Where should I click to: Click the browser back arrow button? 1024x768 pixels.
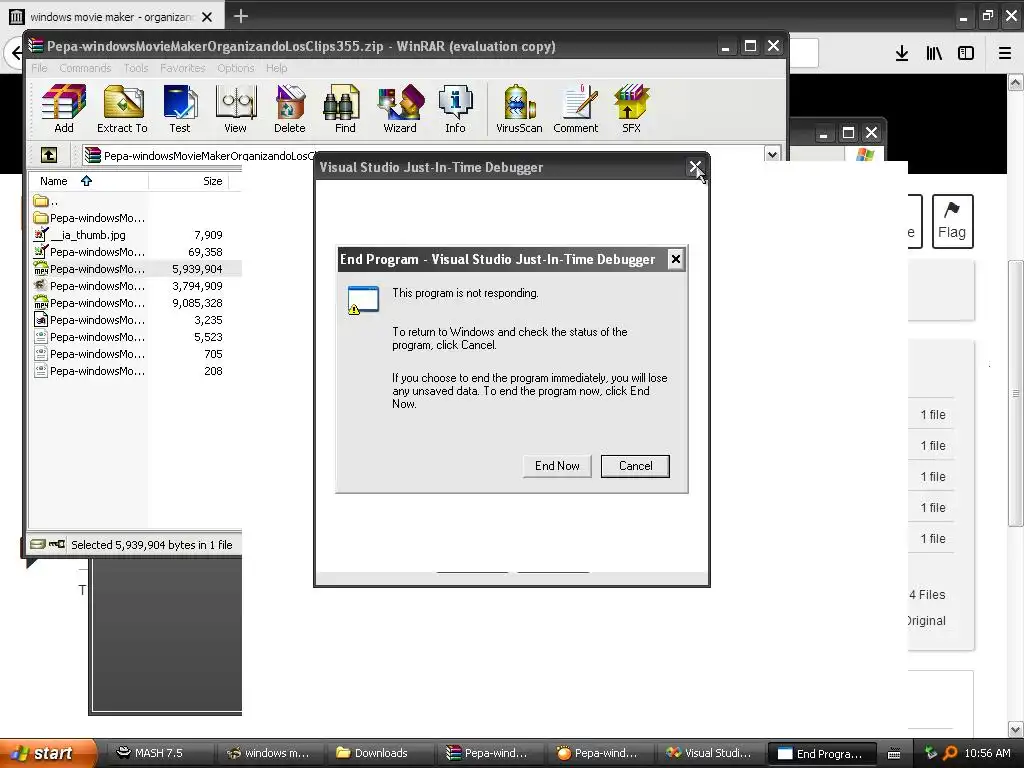tap(16, 54)
